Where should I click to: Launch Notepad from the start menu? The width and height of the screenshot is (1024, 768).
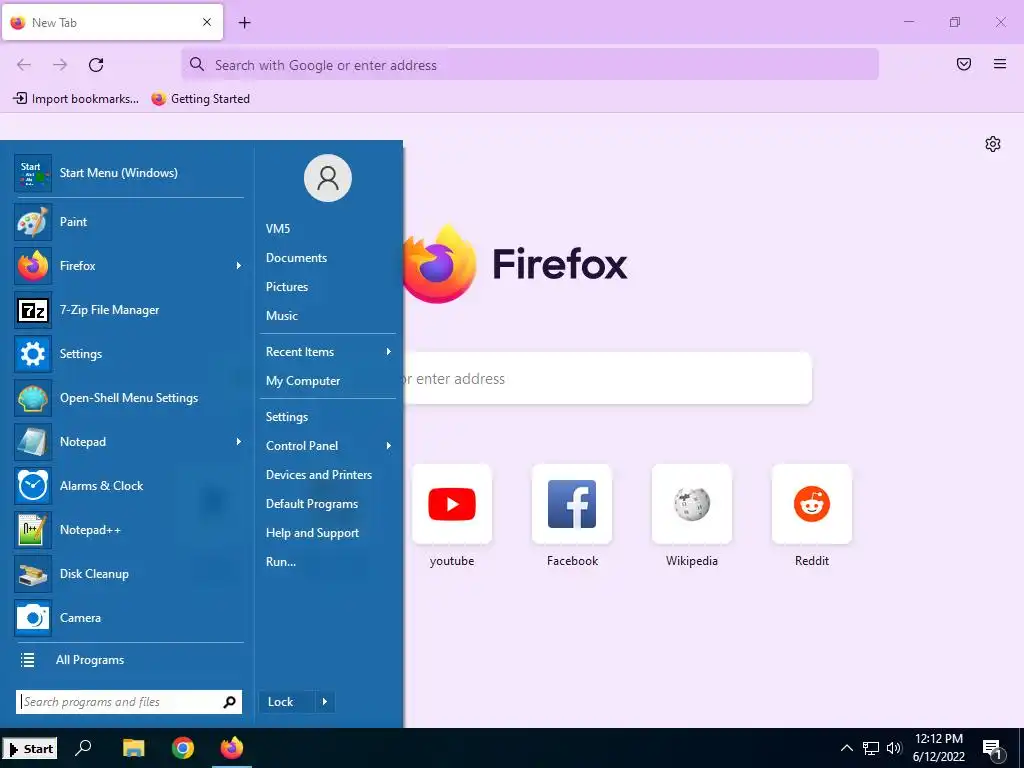point(129,442)
